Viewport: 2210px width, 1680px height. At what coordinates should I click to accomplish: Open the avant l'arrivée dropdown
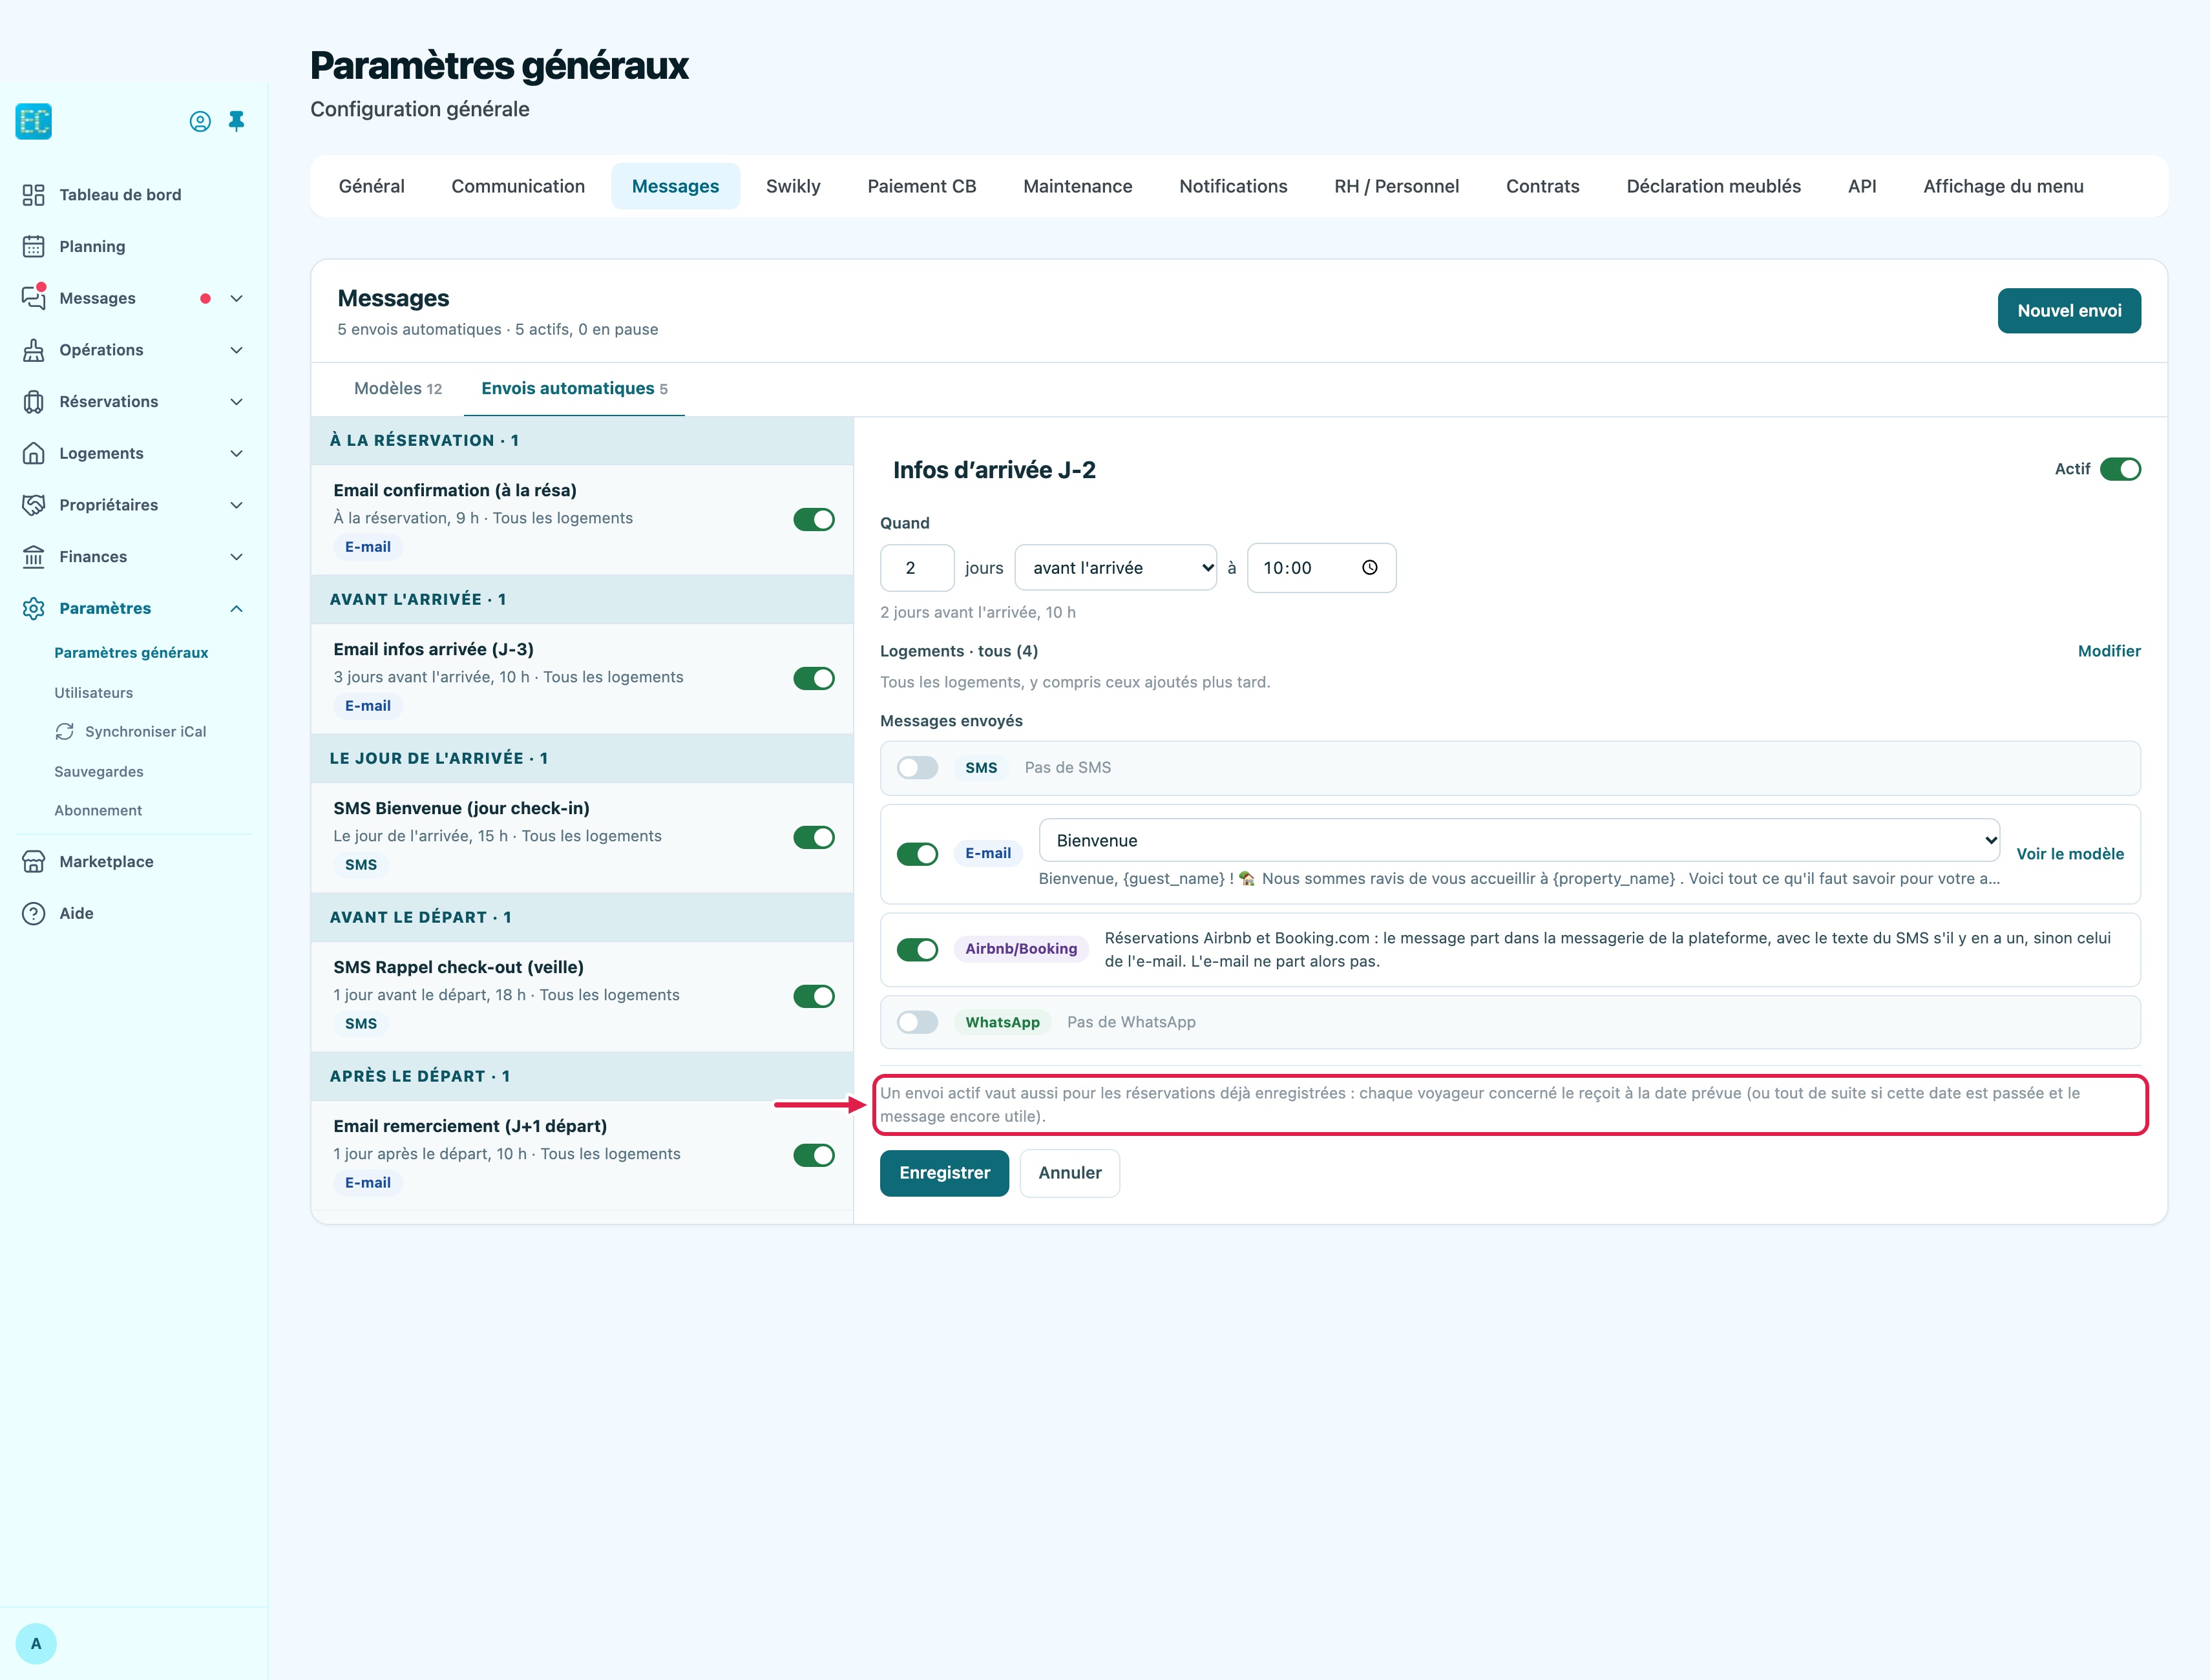[1115, 567]
